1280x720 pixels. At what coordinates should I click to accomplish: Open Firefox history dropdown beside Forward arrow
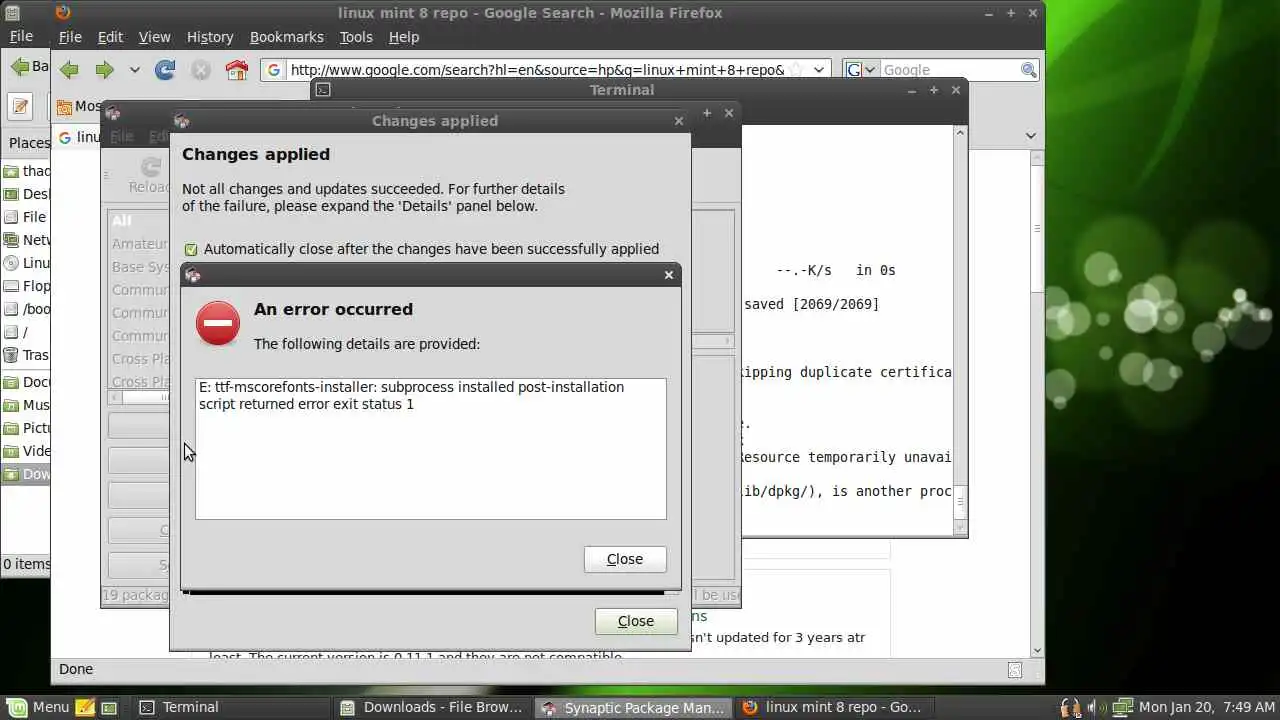134,70
